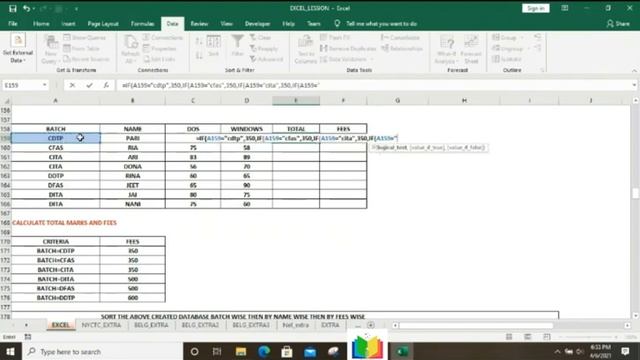Open Windows Start menu
The width and height of the screenshot is (640, 360).
click(x=10, y=351)
